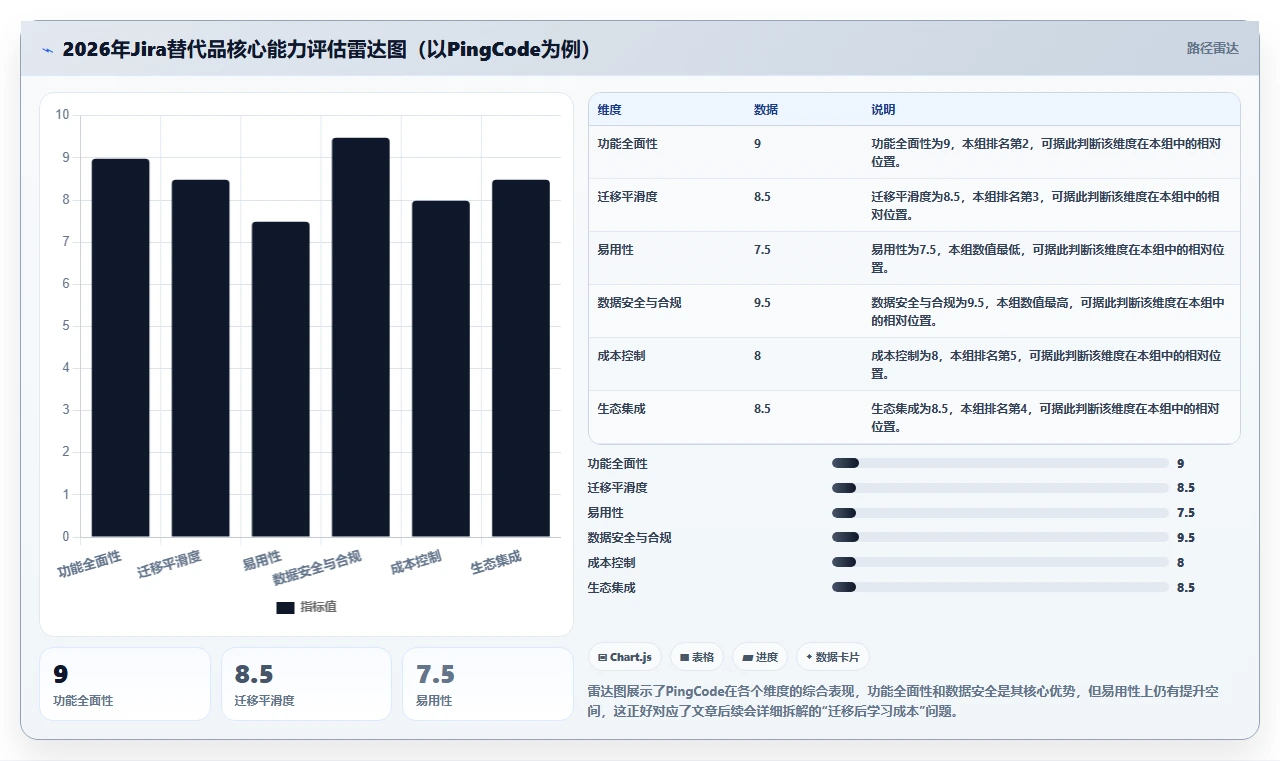
Task: Click the 7.5 value in table
Action: [x=762, y=250]
